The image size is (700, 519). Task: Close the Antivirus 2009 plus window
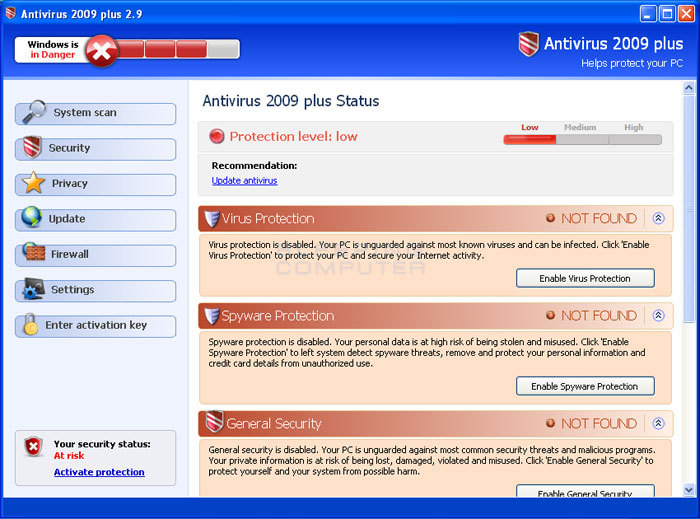tap(686, 13)
